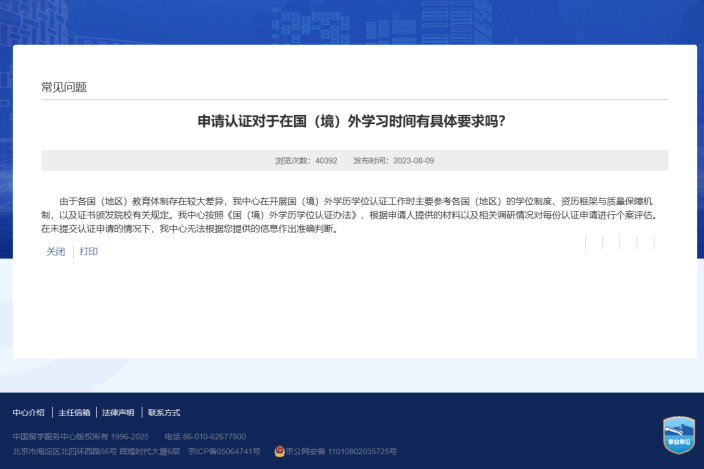Click the 关闭 link below the article
The width and height of the screenshot is (704, 469).
(x=56, y=251)
